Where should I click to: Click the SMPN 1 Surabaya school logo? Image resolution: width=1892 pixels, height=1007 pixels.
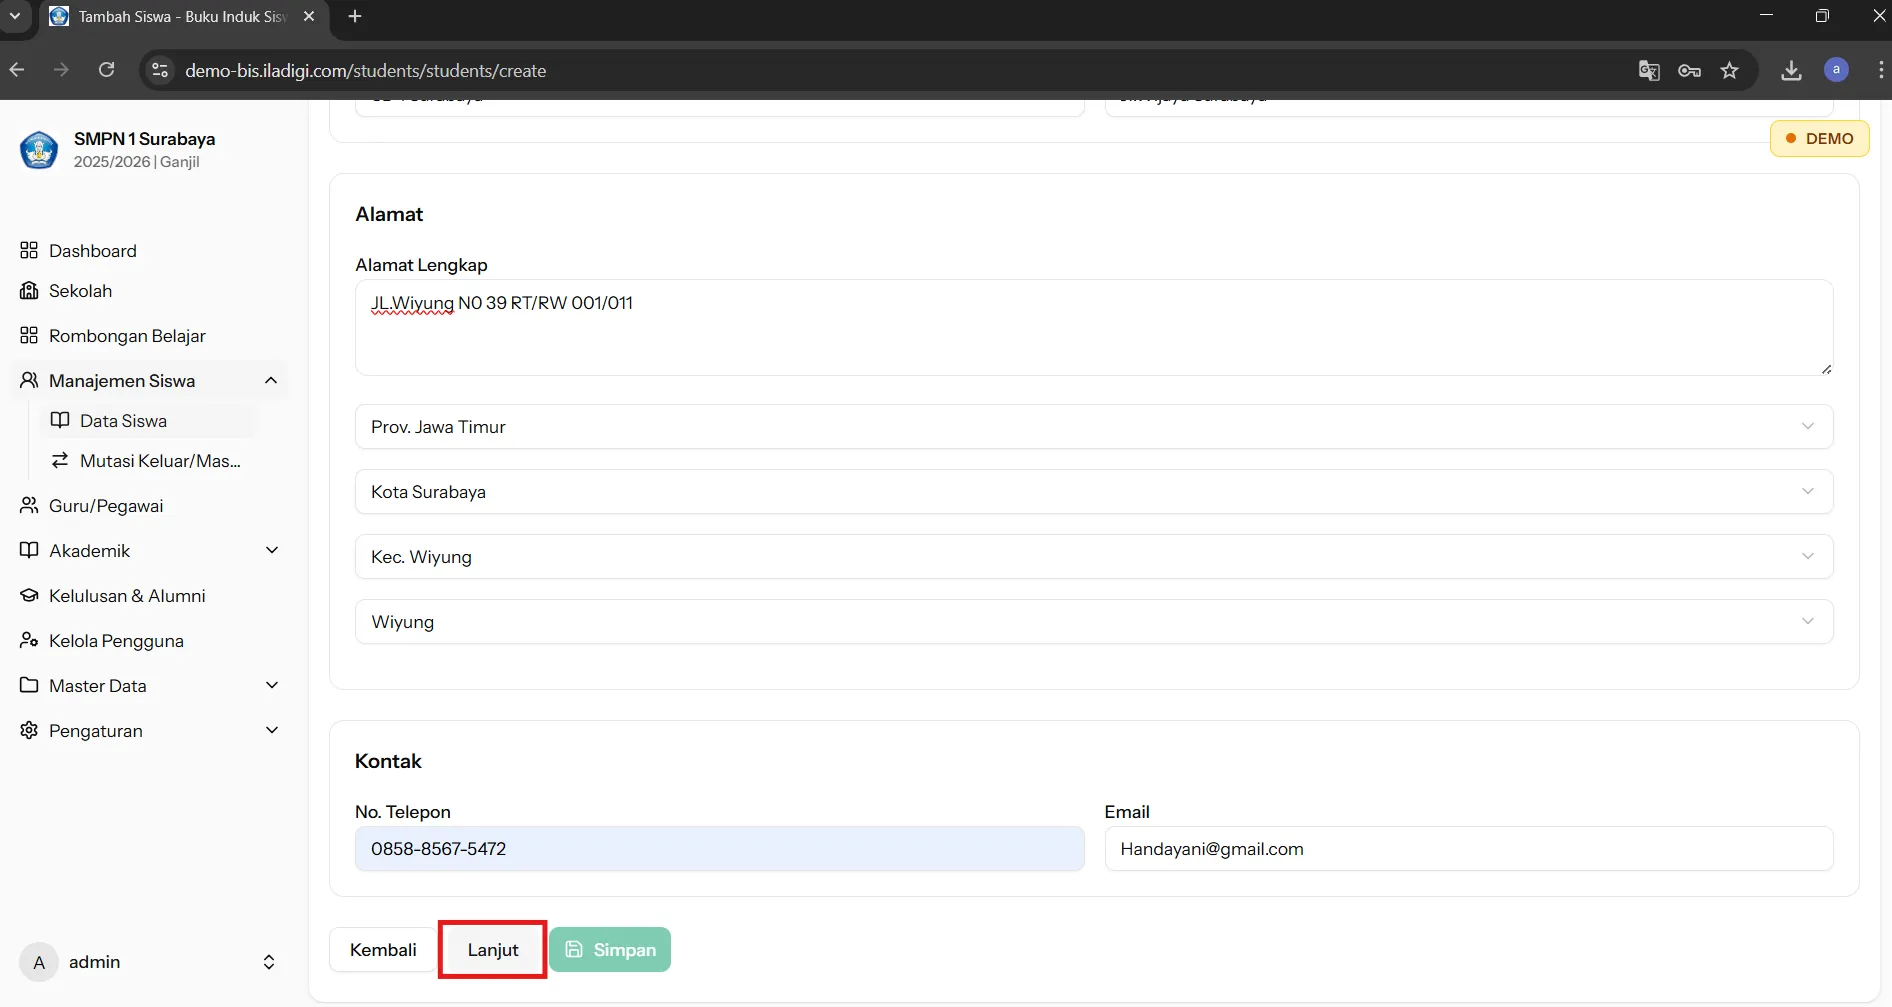[x=39, y=150]
